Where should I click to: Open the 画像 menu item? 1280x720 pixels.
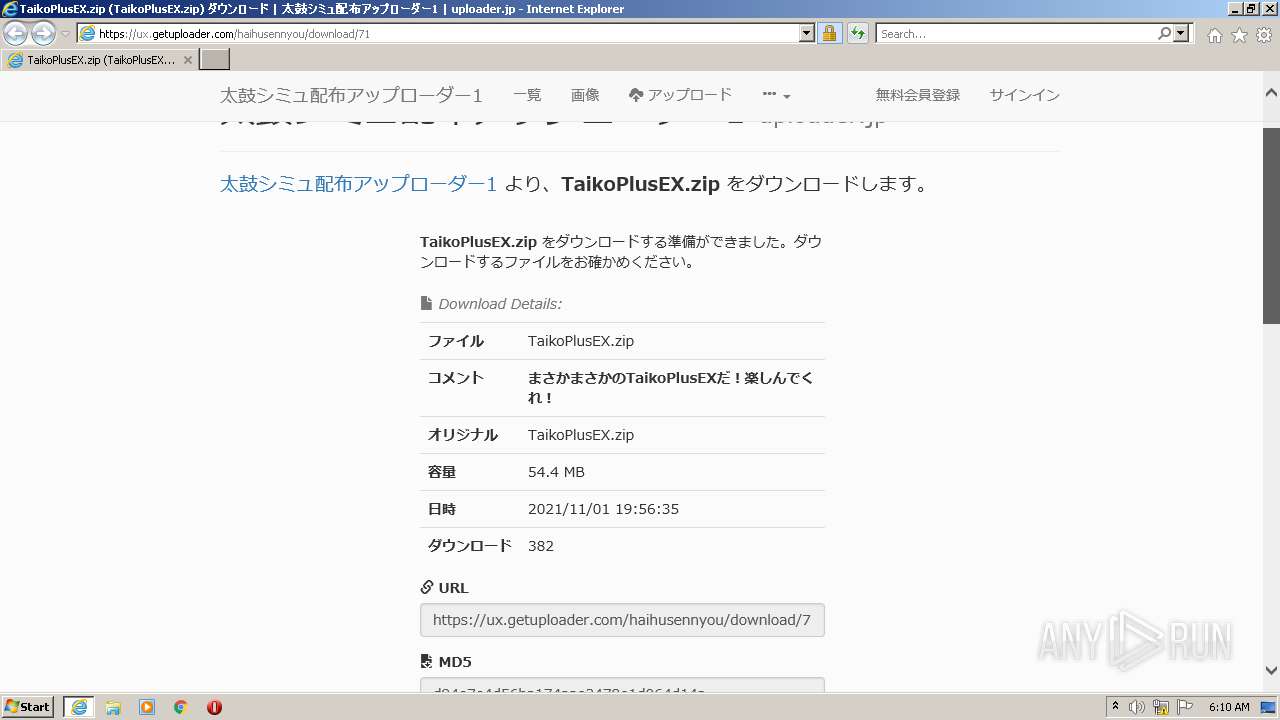click(585, 95)
